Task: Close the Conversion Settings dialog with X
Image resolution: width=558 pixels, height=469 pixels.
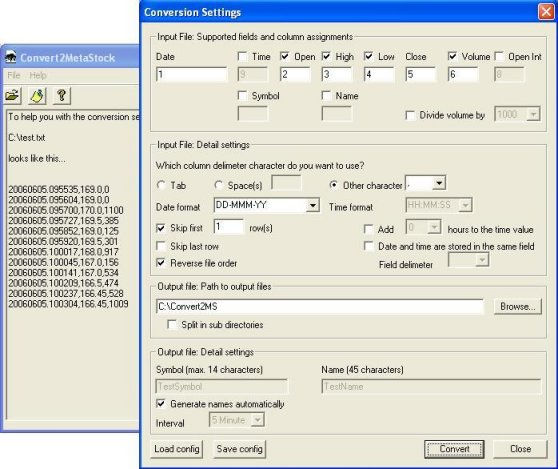Action: (546, 12)
